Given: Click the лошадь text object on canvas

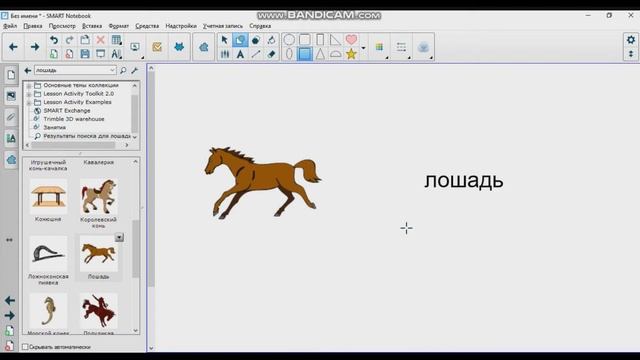Looking at the screenshot, I should click(464, 181).
